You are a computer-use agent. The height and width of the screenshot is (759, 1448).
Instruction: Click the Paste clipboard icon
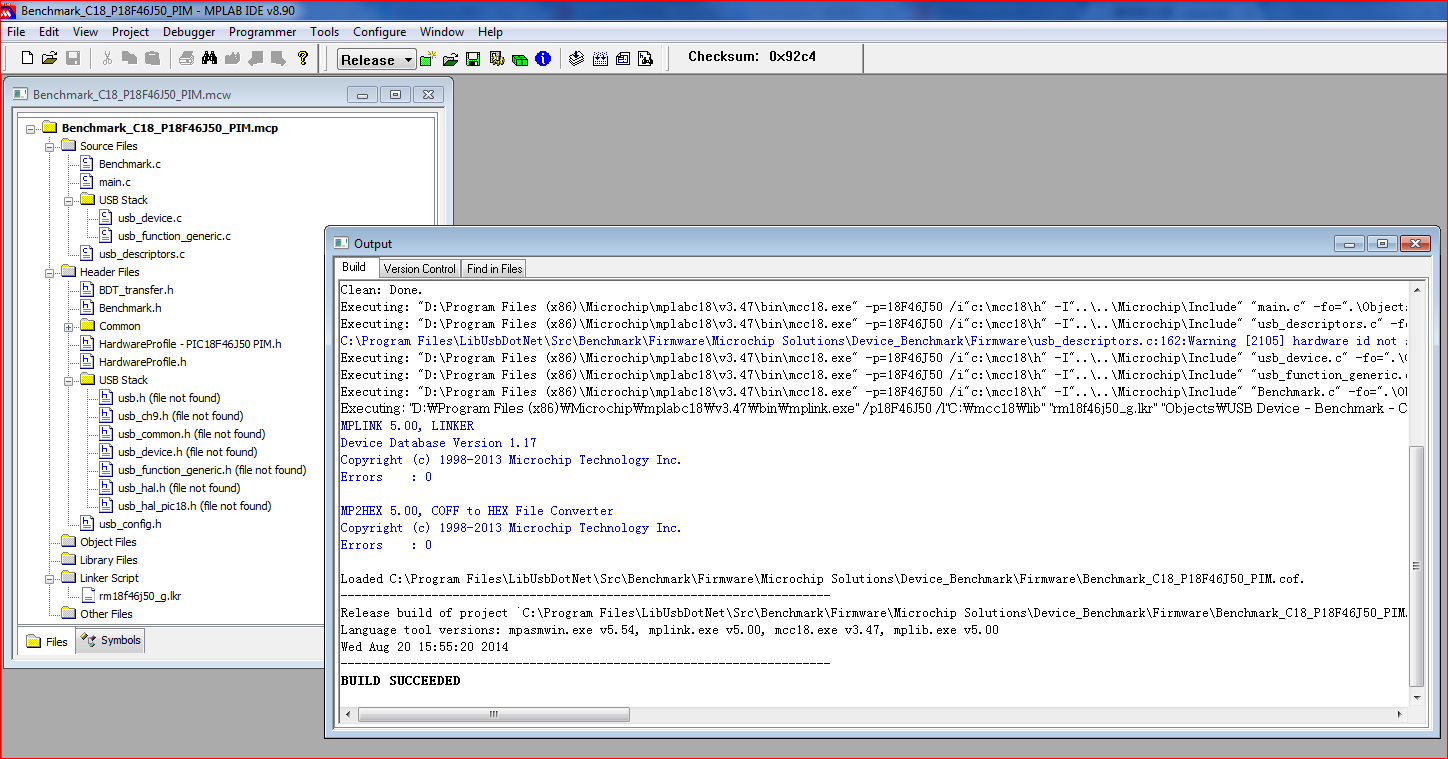(152, 58)
